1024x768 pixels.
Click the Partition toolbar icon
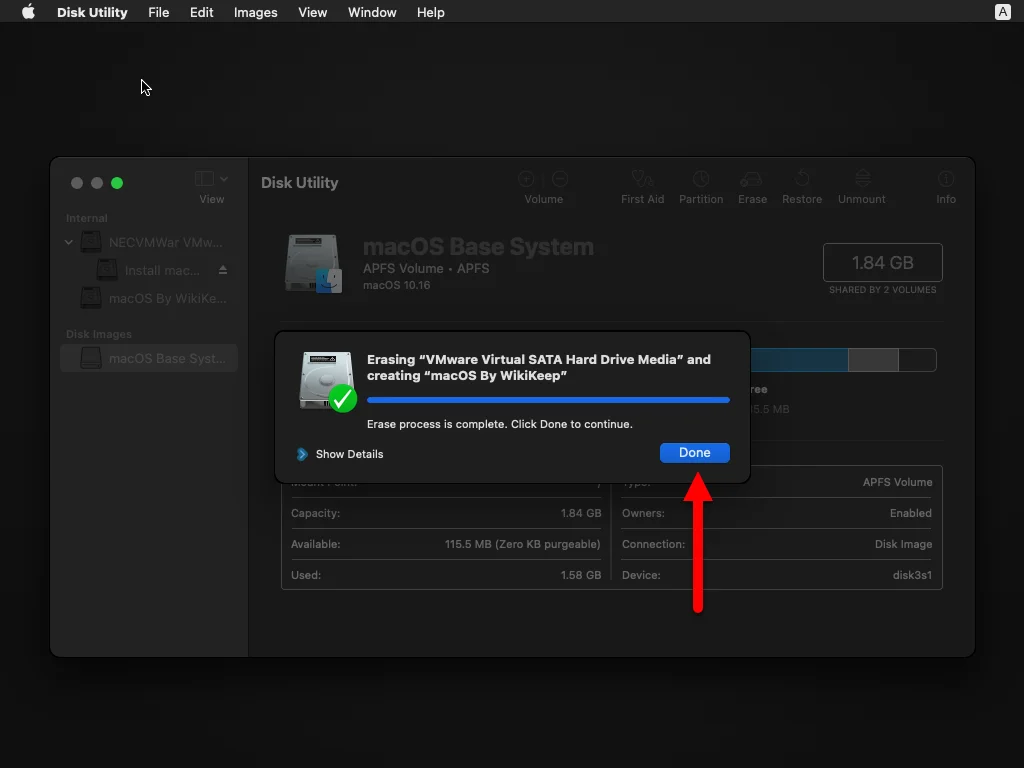(x=701, y=179)
